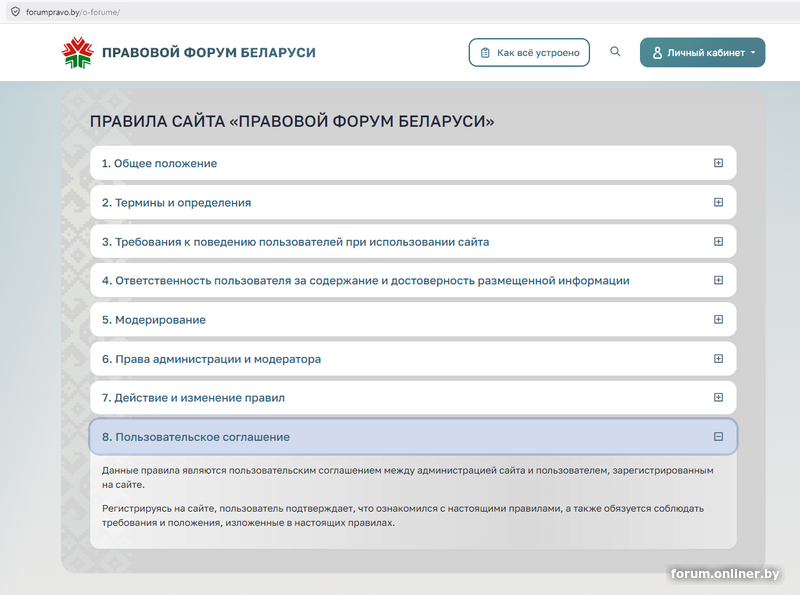Screen dimensions: 800x595
Task: Click the user icon in Личный кабинет
Action: (657, 53)
